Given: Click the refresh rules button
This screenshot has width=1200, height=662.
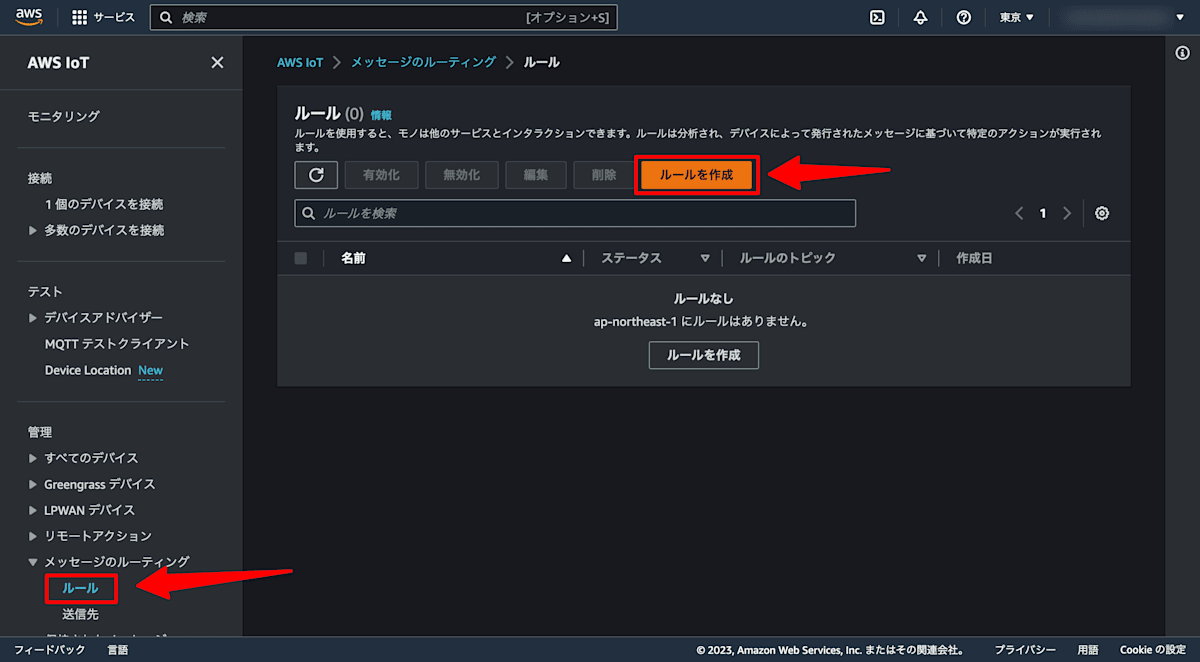Looking at the screenshot, I should pyautogui.click(x=316, y=175).
